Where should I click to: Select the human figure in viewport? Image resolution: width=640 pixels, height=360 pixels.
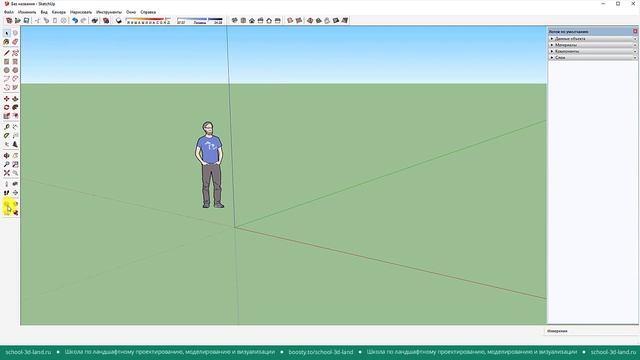pos(210,165)
